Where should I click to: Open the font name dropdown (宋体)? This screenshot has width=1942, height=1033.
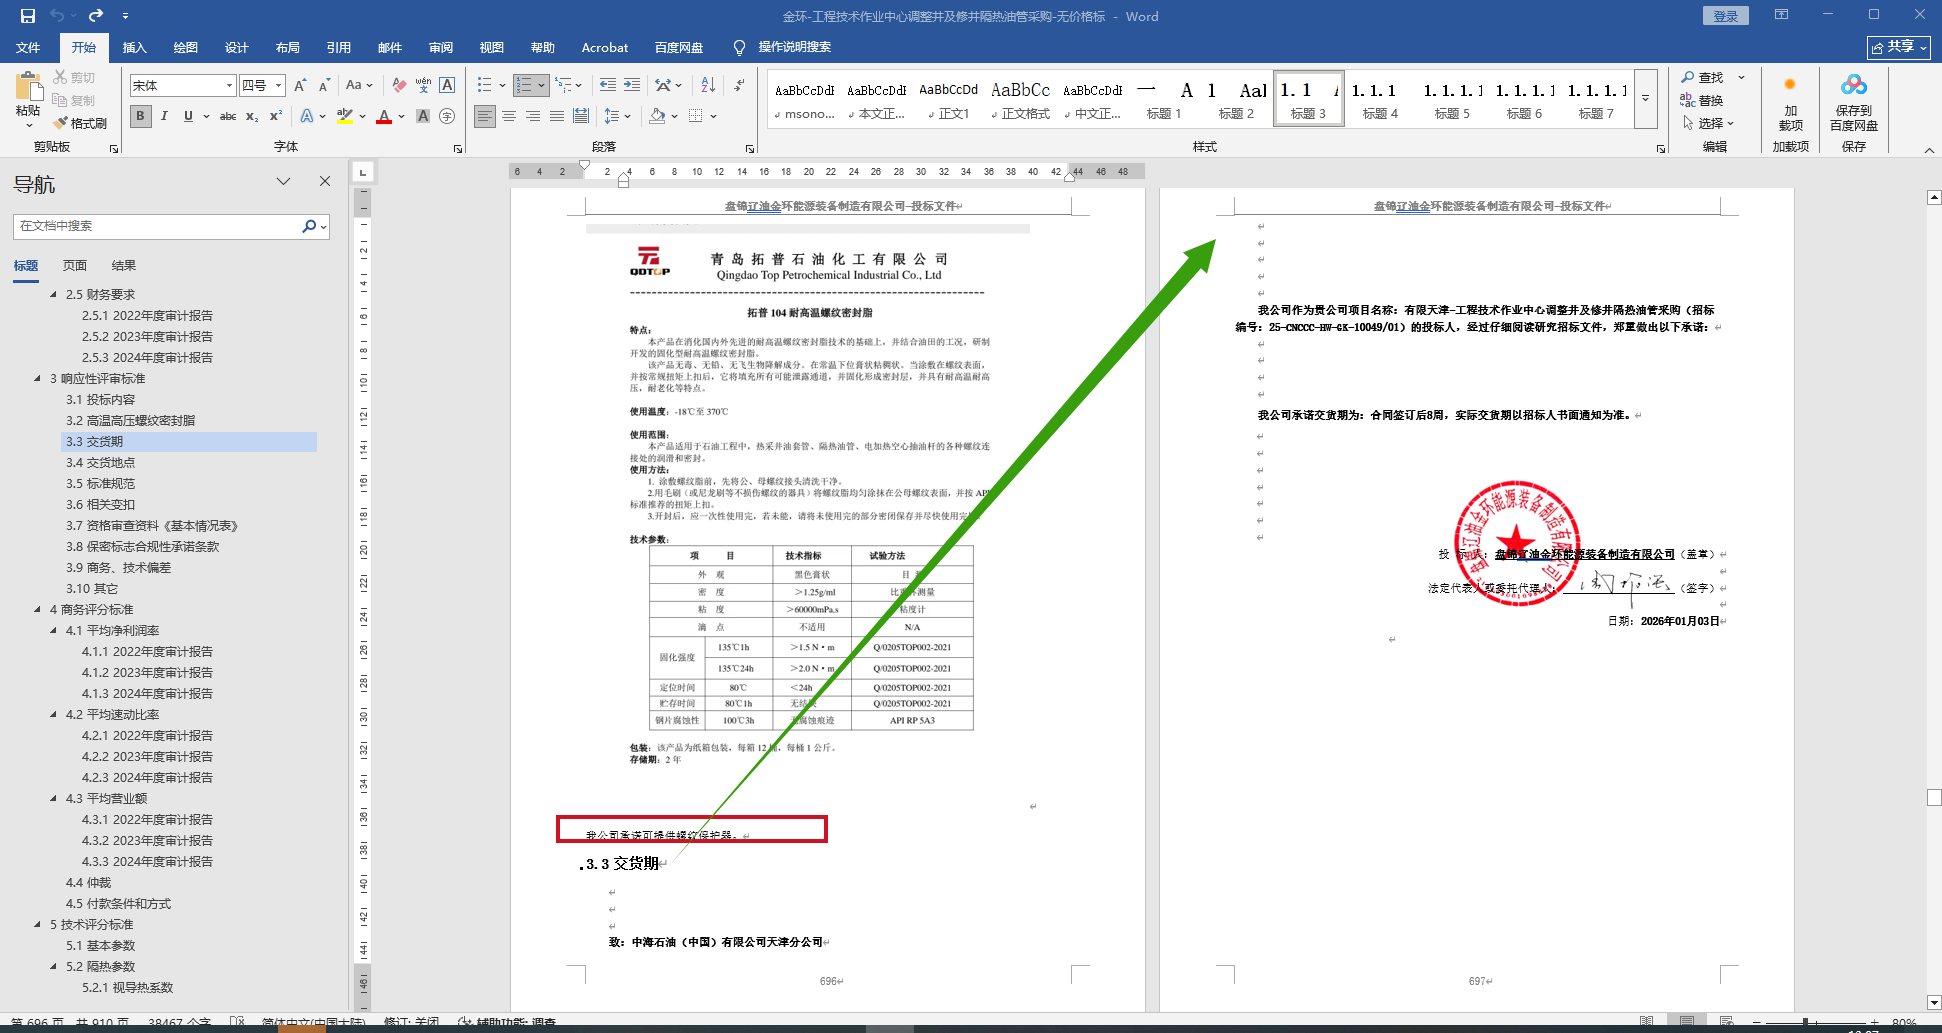tap(229, 86)
